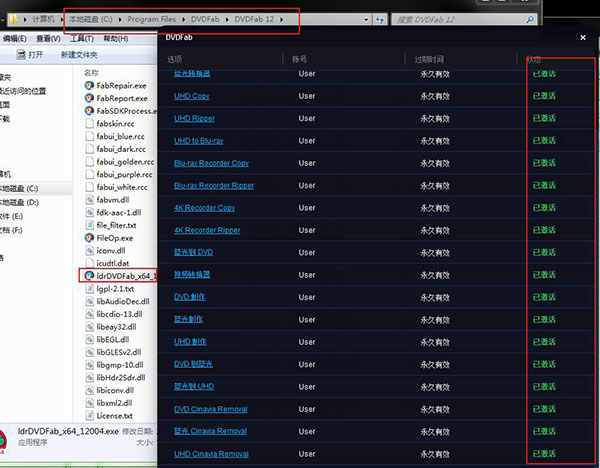Click the 计算机 breadcrumb segment

pos(43,19)
